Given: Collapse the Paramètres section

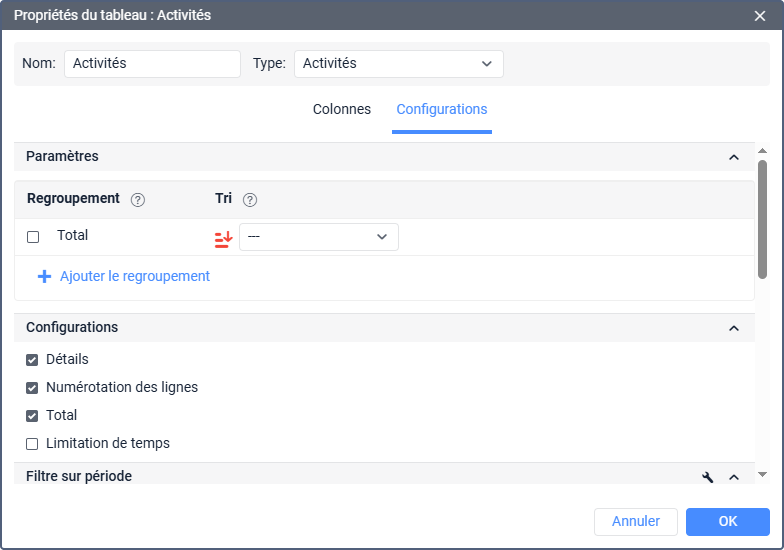Looking at the screenshot, I should (x=734, y=157).
